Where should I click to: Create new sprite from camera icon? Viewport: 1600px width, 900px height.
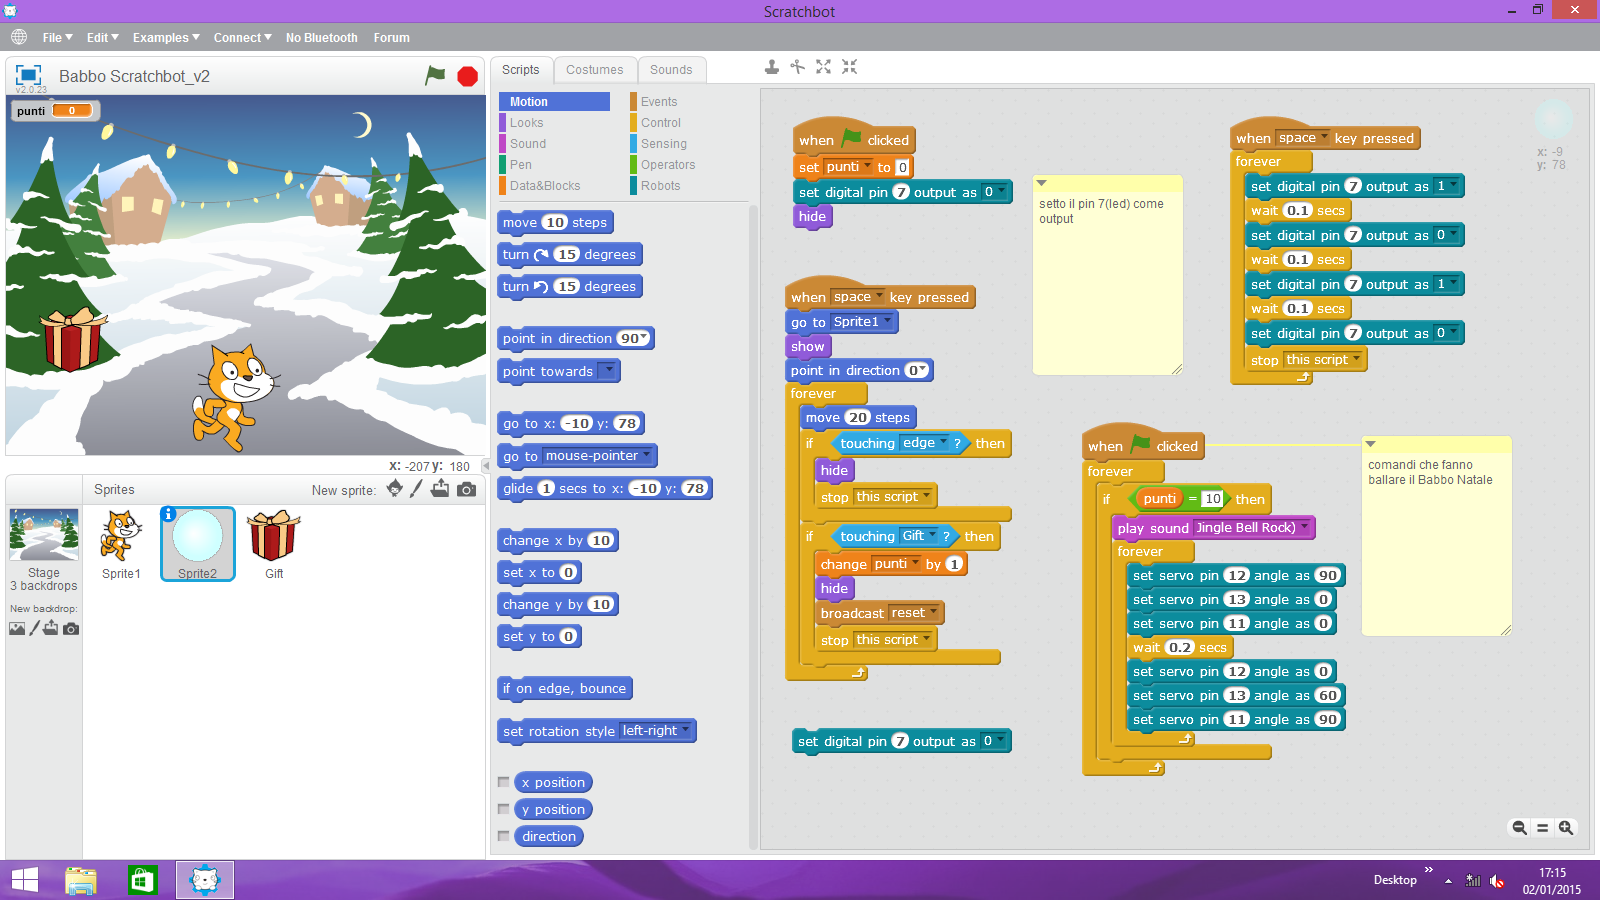click(466, 489)
